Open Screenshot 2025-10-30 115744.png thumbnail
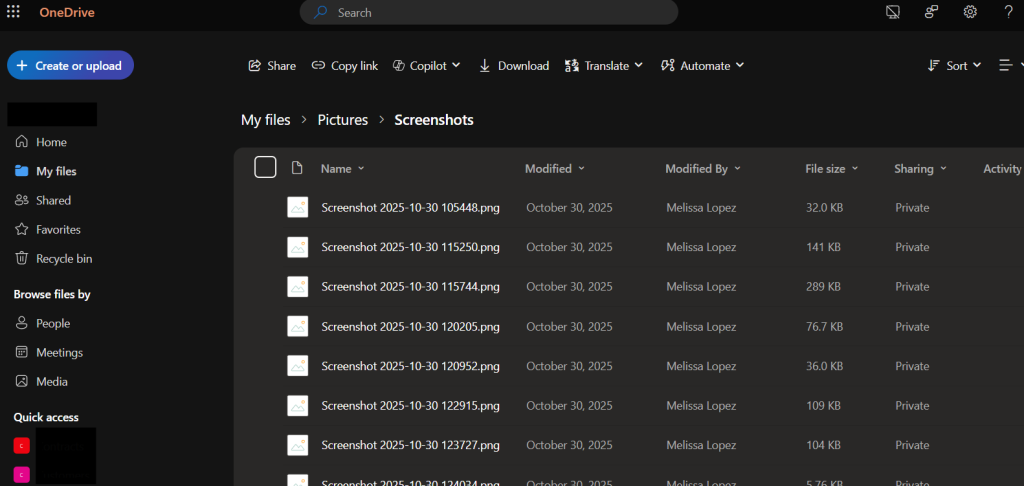This screenshot has height=486, width=1024. click(x=297, y=286)
